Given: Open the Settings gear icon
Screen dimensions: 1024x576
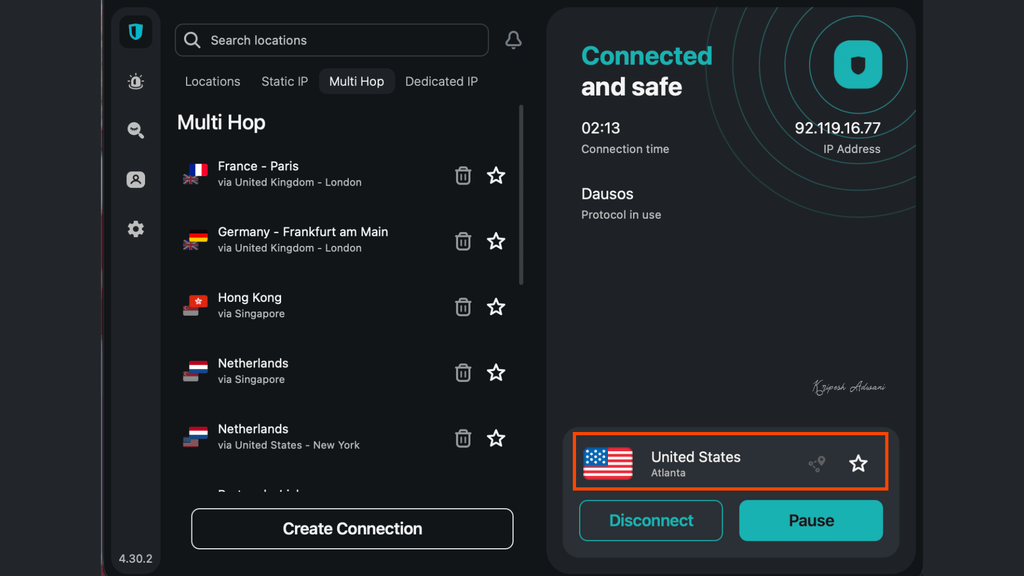Looking at the screenshot, I should 136,229.
